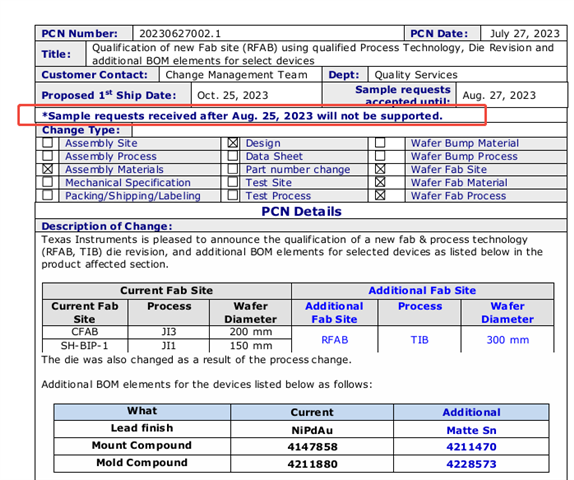Check the Data Sheet checkbox
574x480 pixels.
pos(233,156)
